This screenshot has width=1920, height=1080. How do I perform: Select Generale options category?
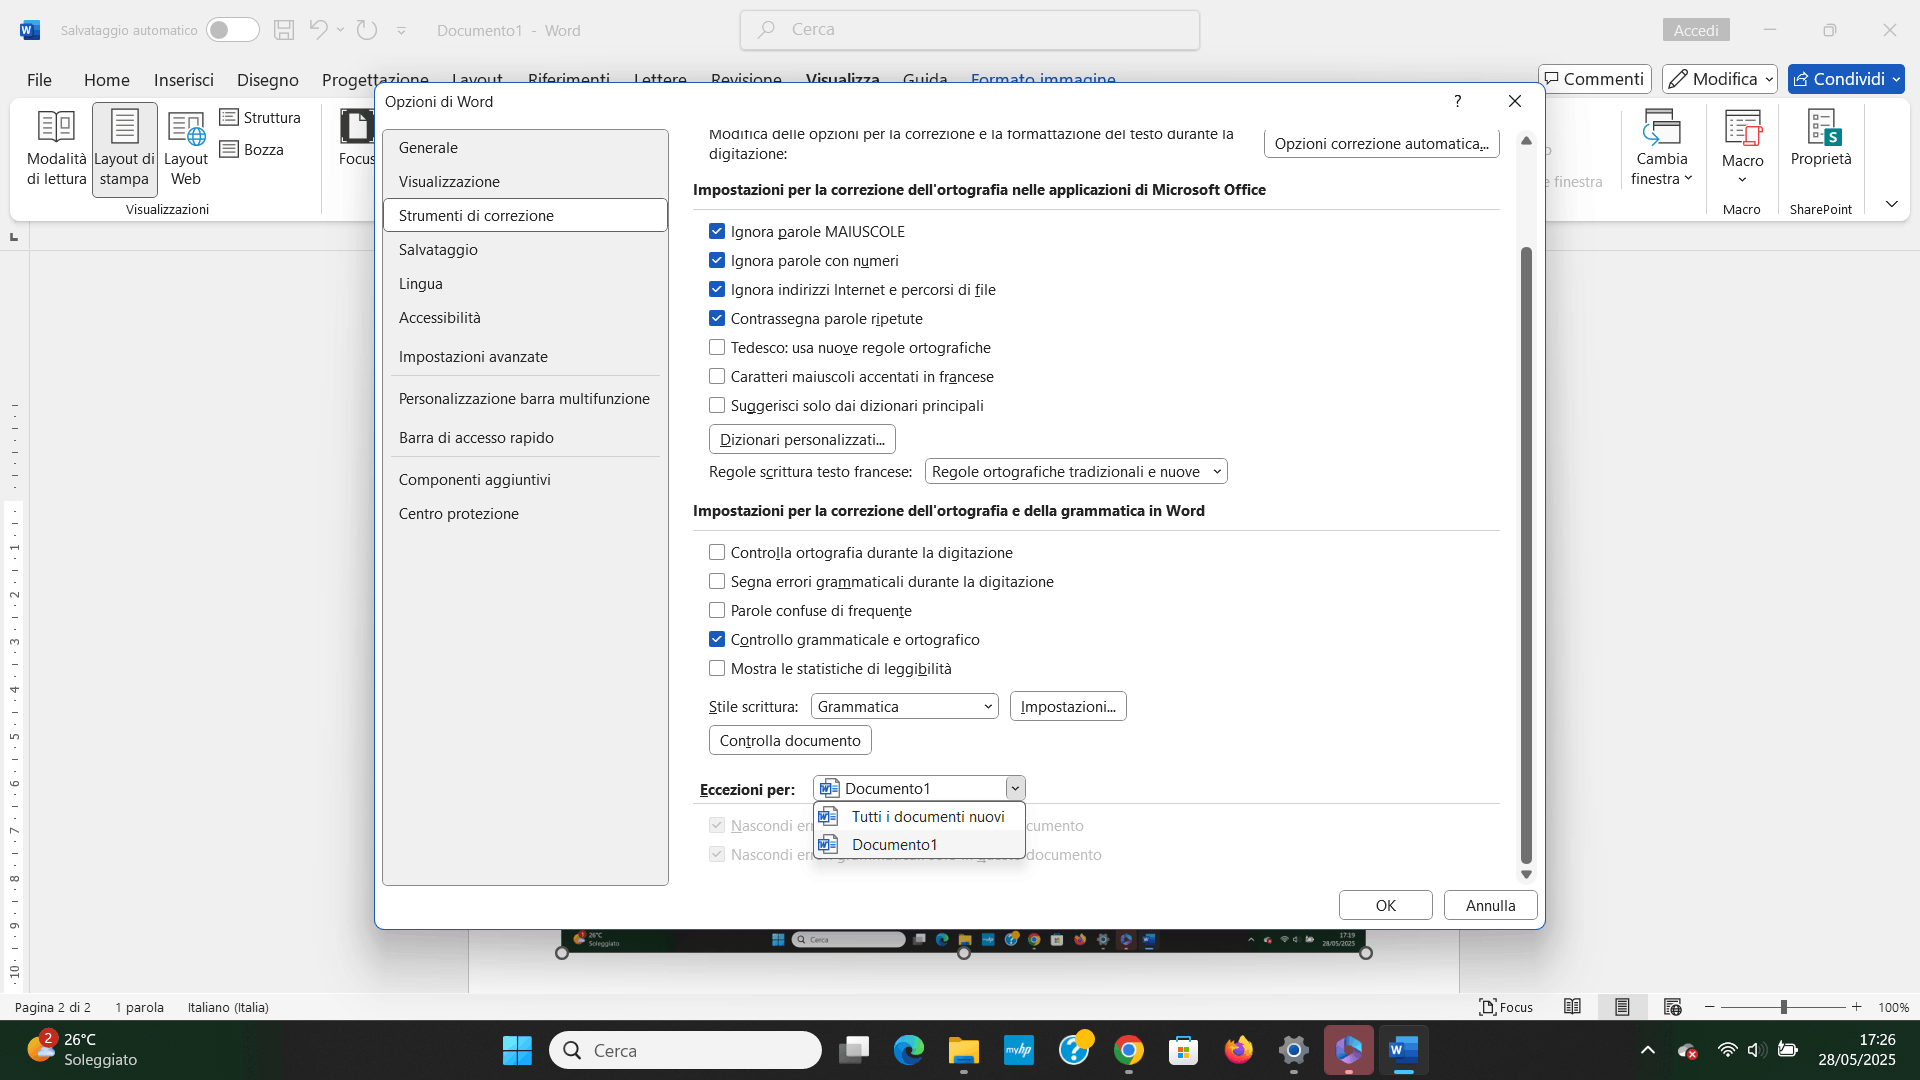point(525,147)
